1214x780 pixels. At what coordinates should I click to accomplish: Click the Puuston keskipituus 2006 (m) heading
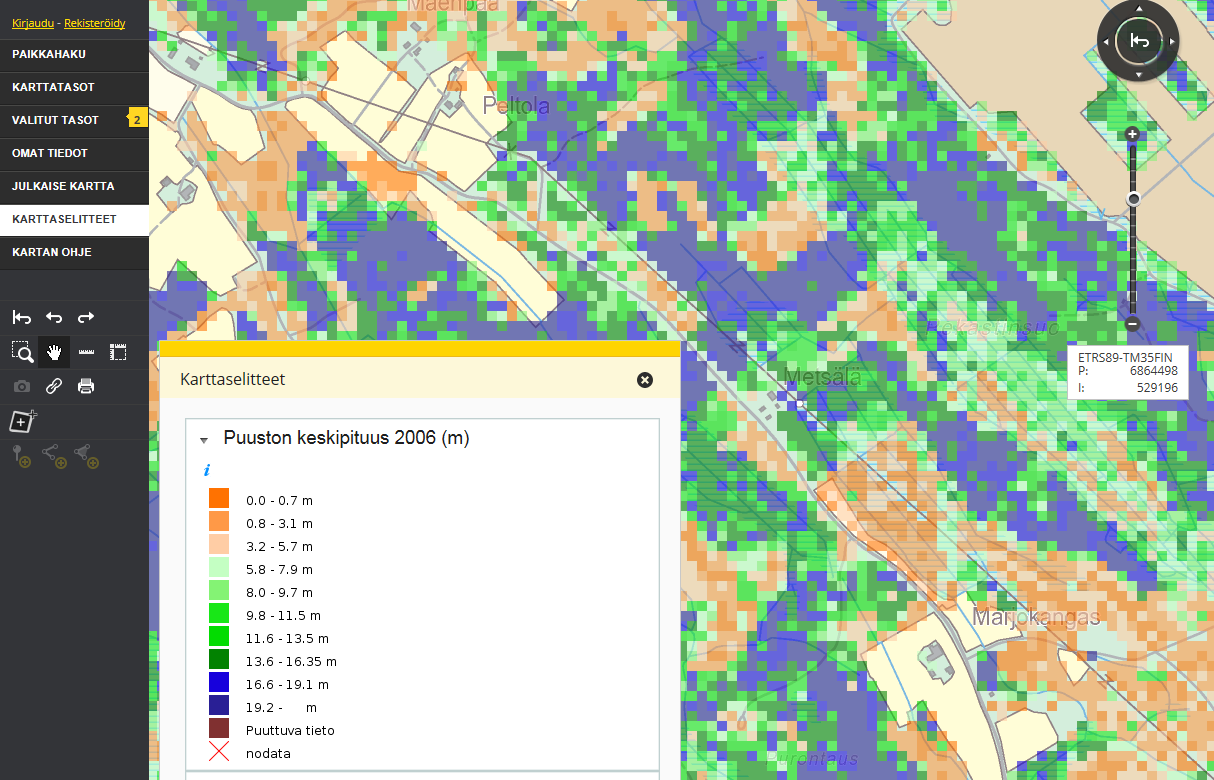346,438
